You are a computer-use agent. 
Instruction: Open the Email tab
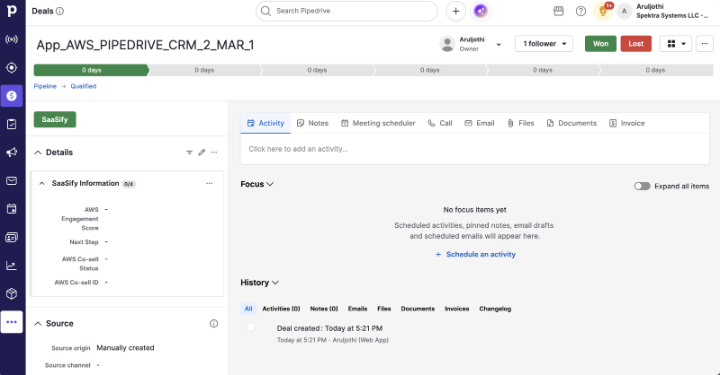(x=479, y=123)
